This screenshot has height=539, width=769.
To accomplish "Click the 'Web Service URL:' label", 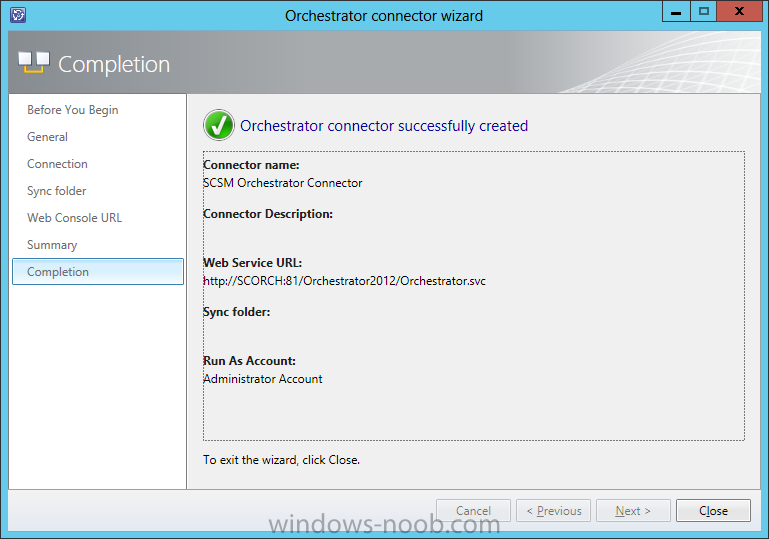I will coord(253,263).
